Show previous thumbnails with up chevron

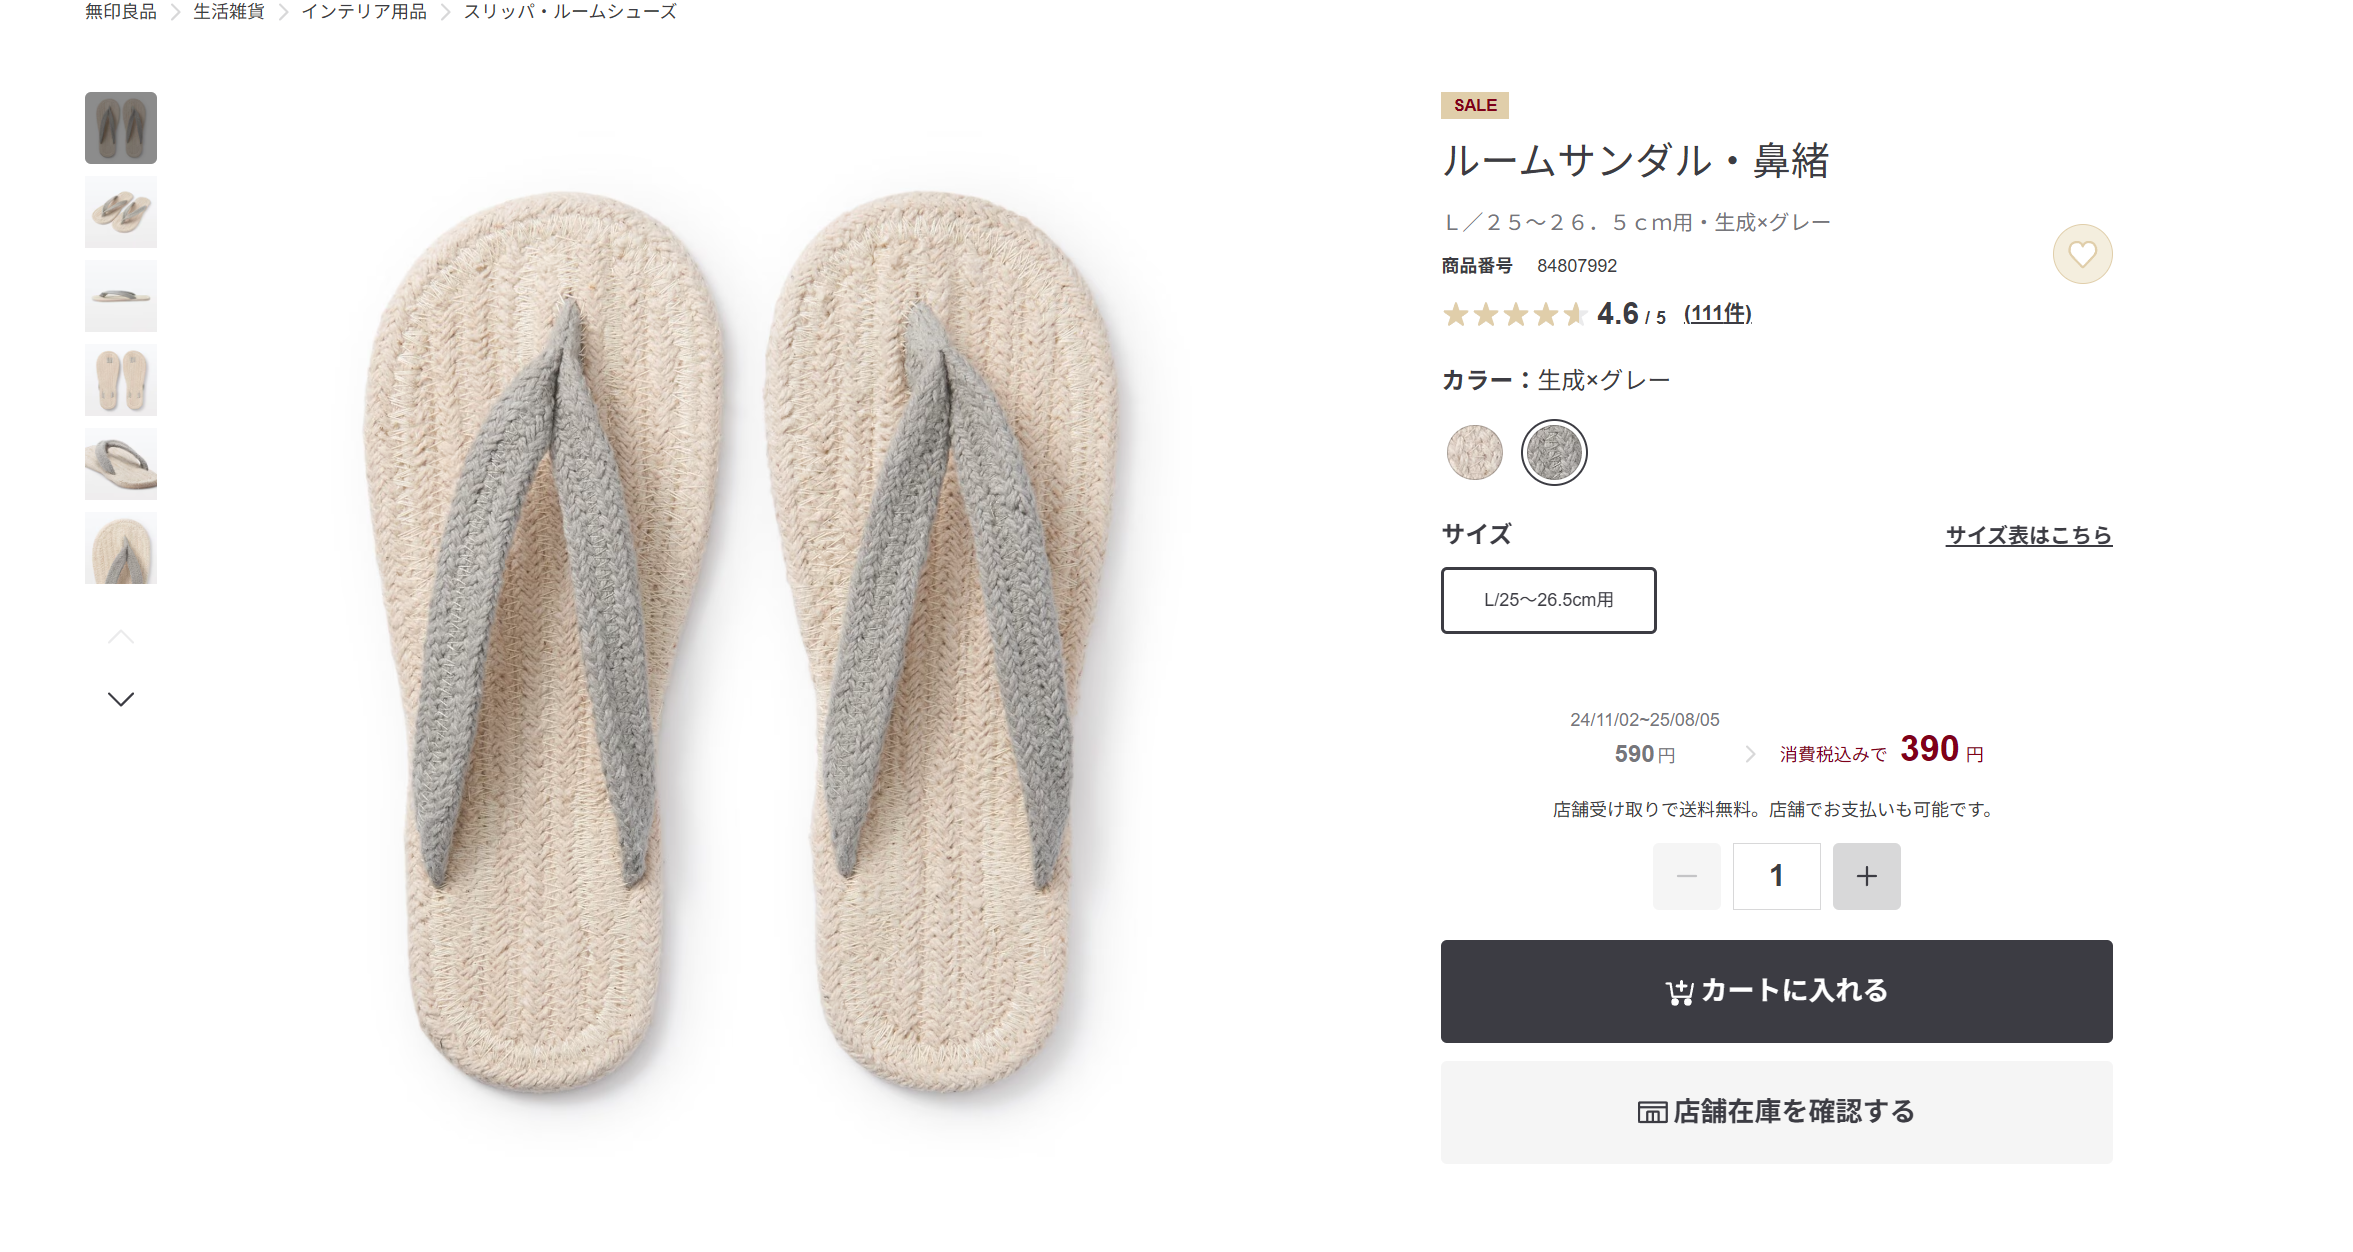(121, 637)
